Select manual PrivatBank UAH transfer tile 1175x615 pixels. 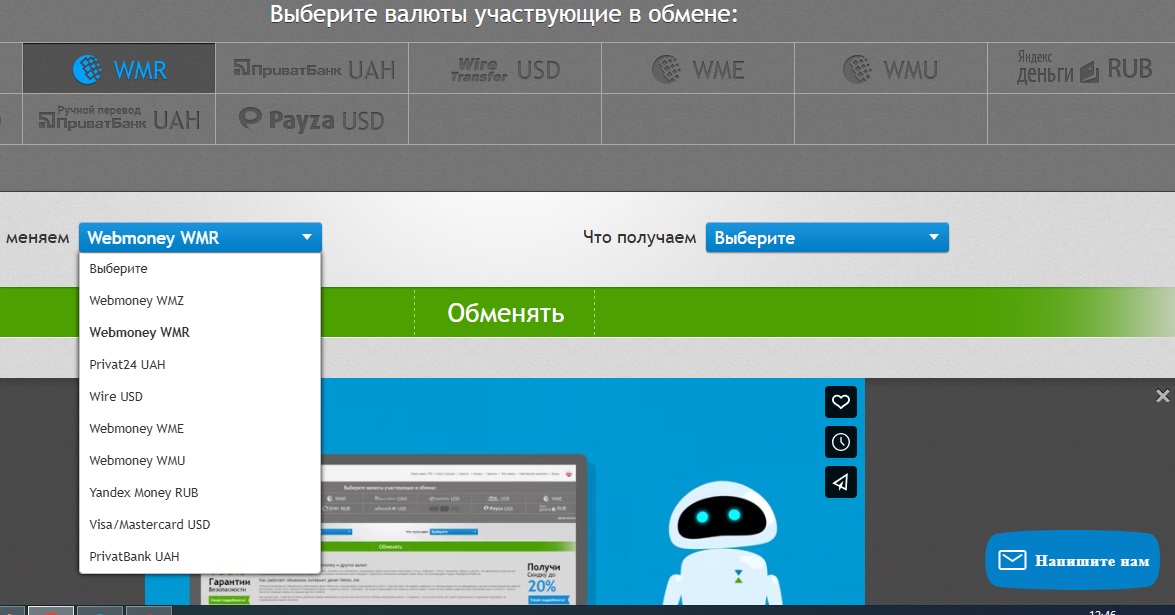click(119, 119)
